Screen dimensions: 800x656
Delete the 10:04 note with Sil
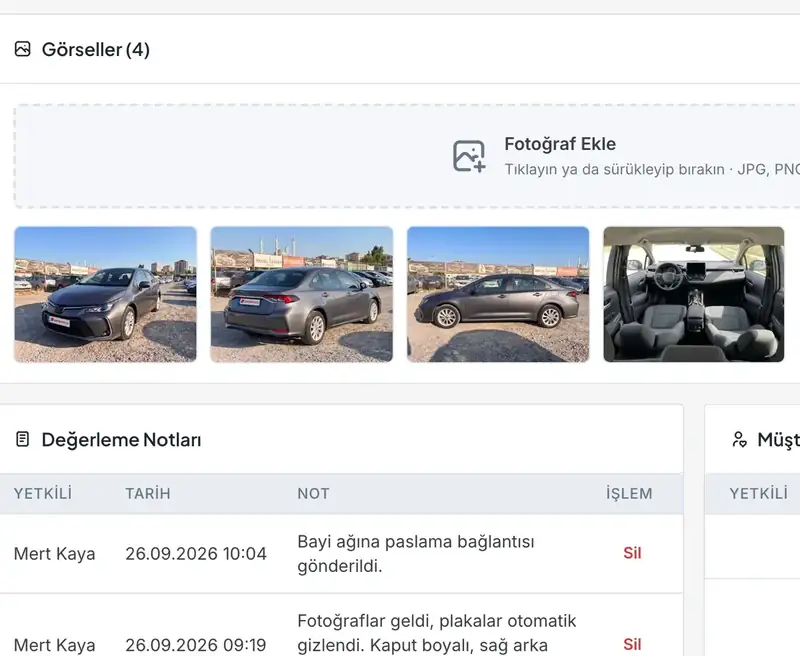(x=632, y=553)
